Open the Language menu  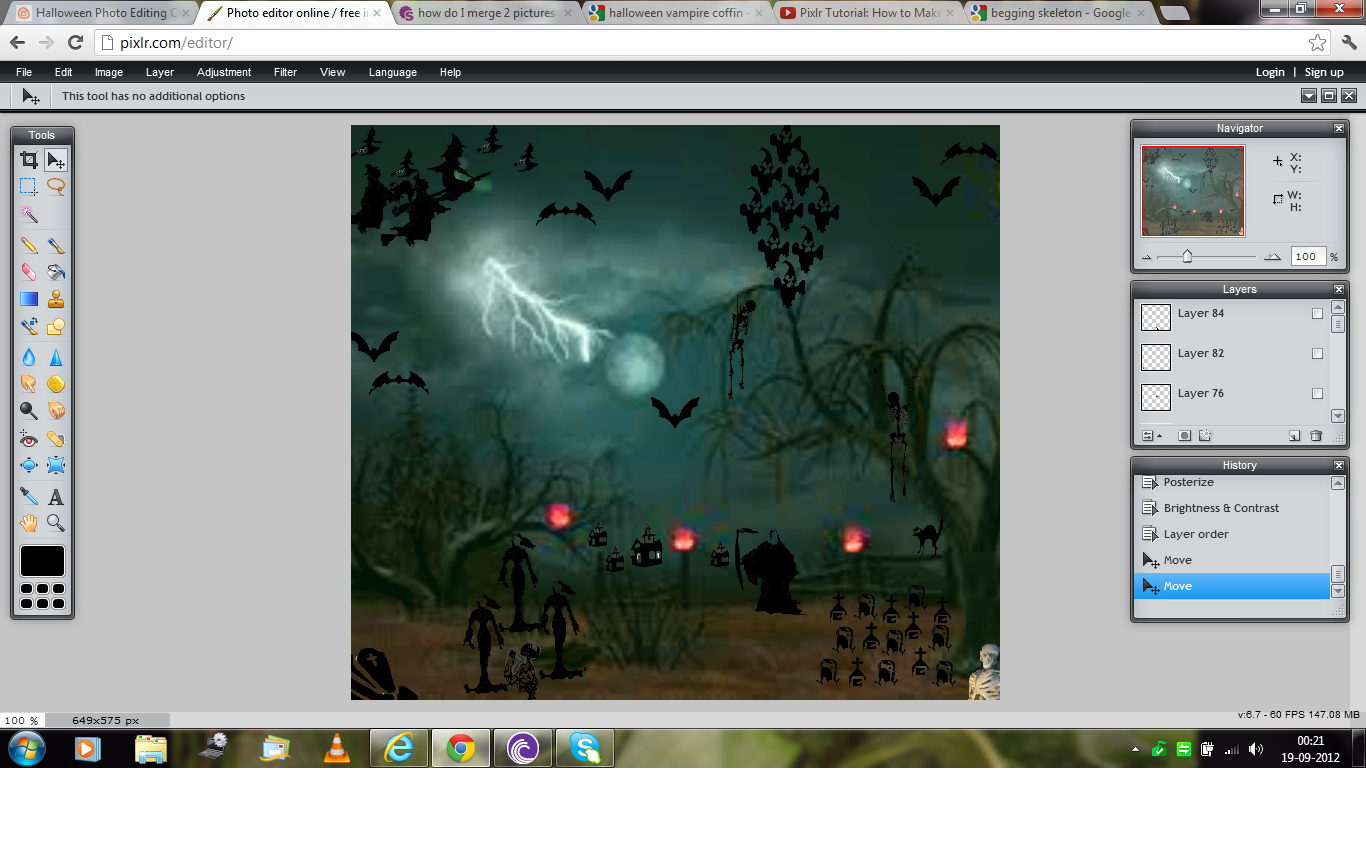(x=393, y=72)
